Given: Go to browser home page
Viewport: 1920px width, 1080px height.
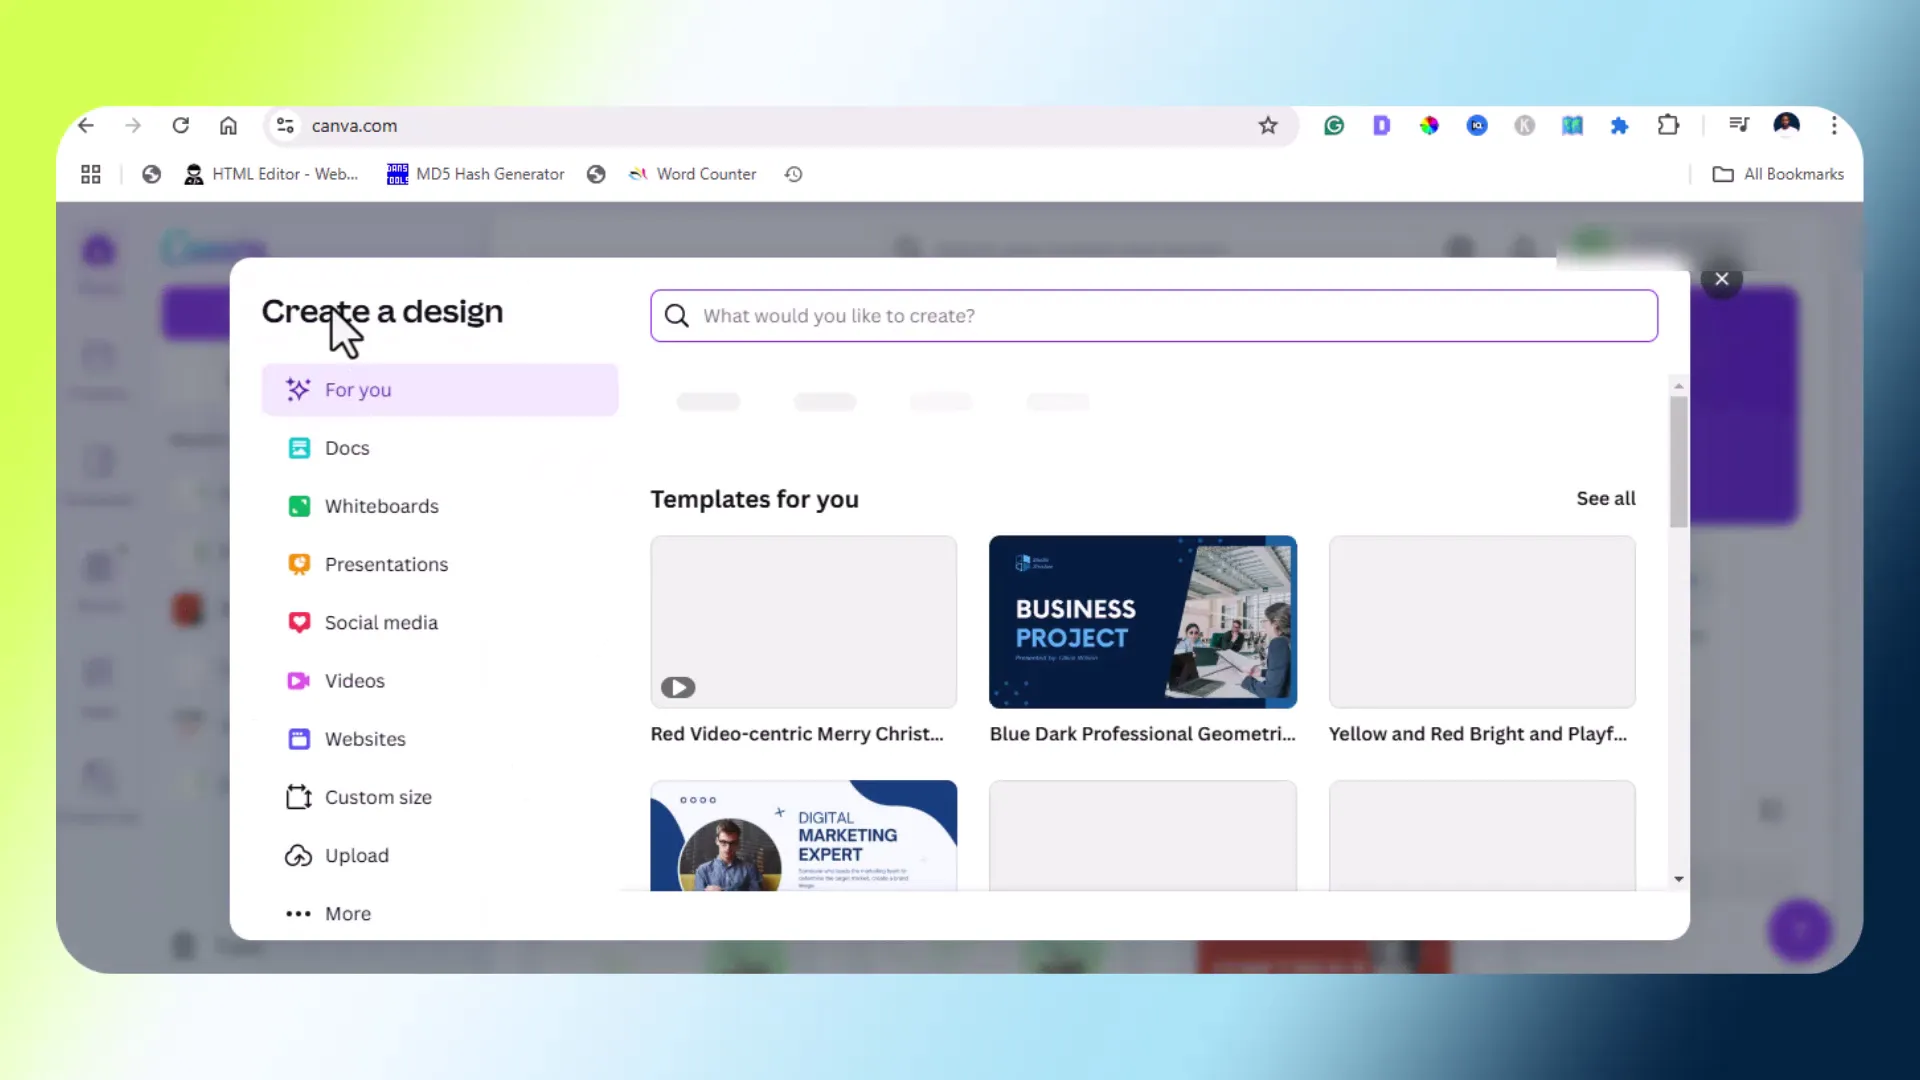Looking at the screenshot, I should [x=229, y=126].
